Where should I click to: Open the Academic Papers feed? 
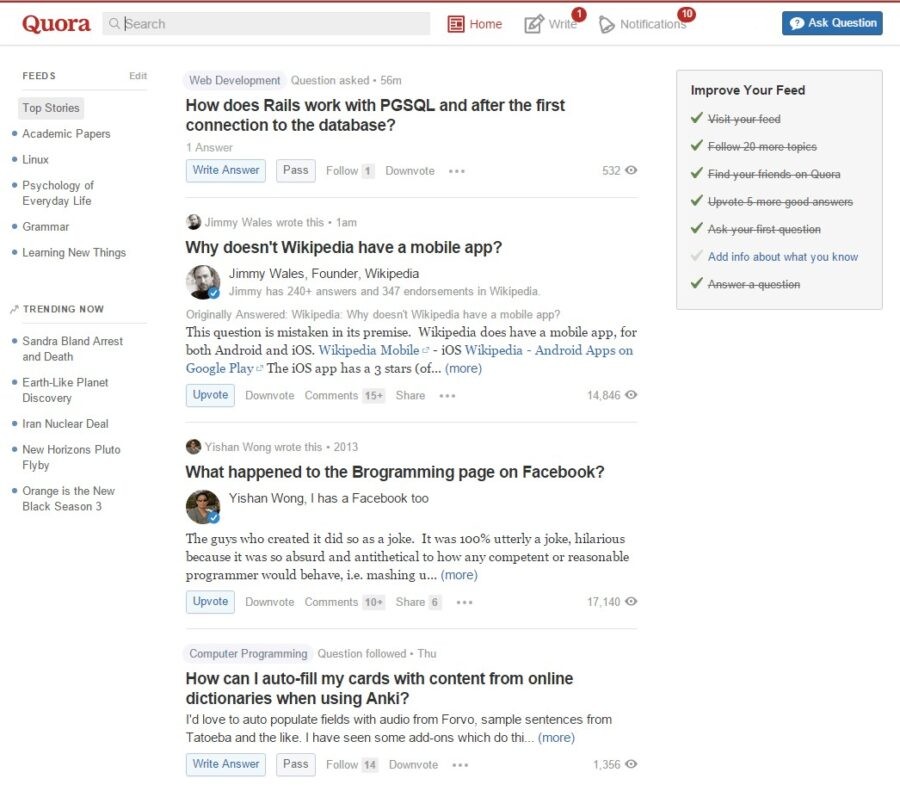(x=66, y=134)
